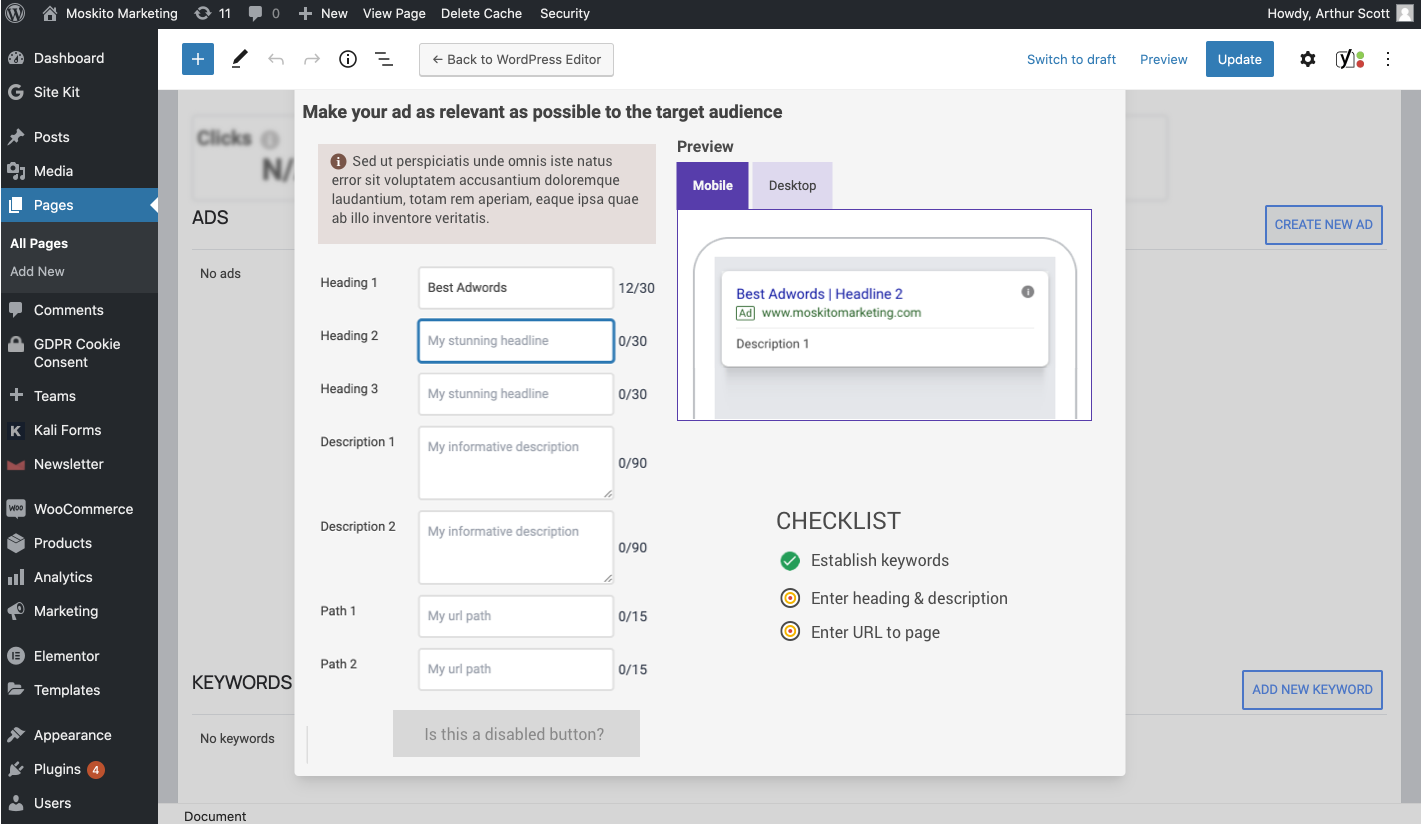This screenshot has width=1421, height=824.
Task: Open the WordPress logo menu
Action: [x=14, y=14]
